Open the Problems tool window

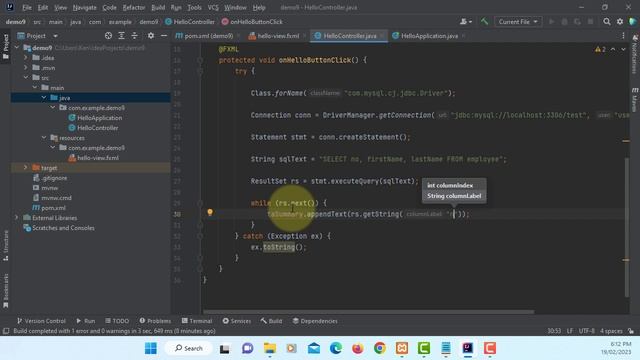[x=155, y=321]
